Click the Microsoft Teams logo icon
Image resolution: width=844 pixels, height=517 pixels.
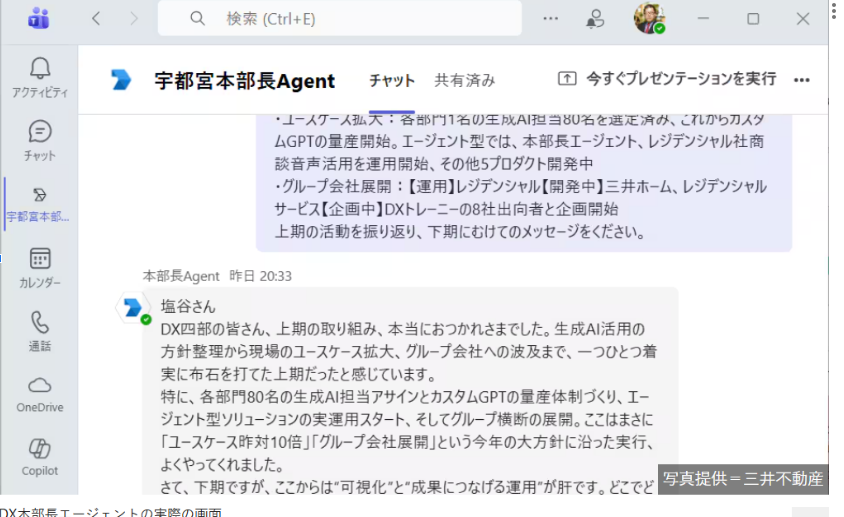point(39,18)
